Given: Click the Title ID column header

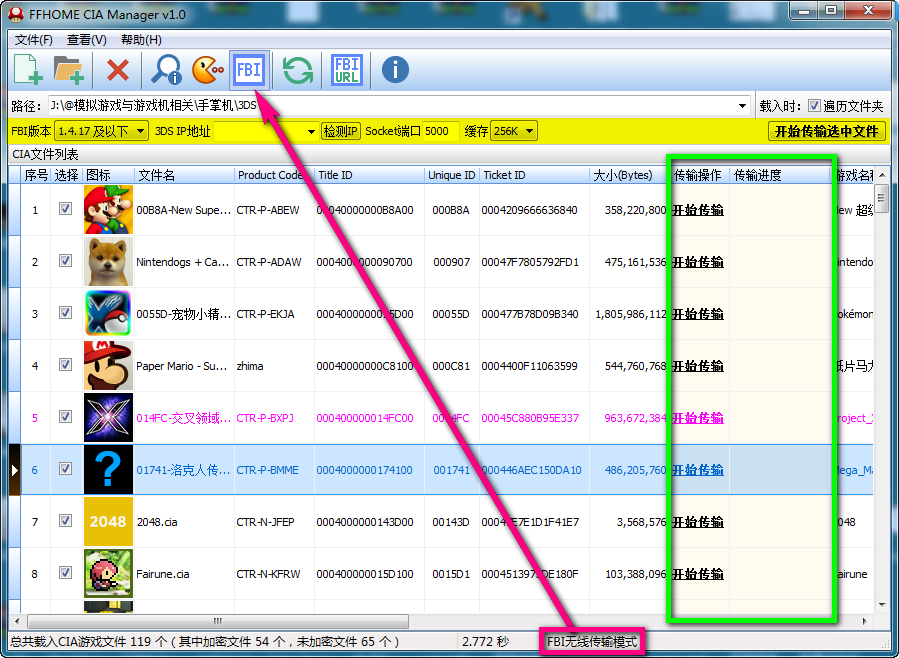Looking at the screenshot, I should [x=369, y=175].
